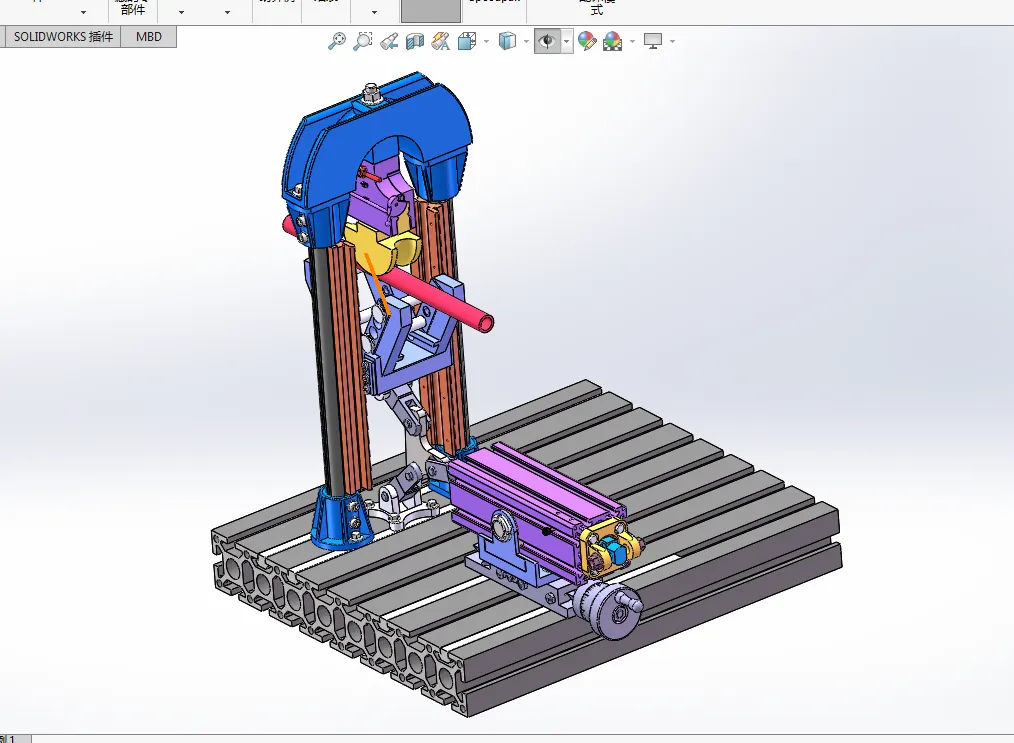Click the View Settings monitor icon

[x=653, y=41]
